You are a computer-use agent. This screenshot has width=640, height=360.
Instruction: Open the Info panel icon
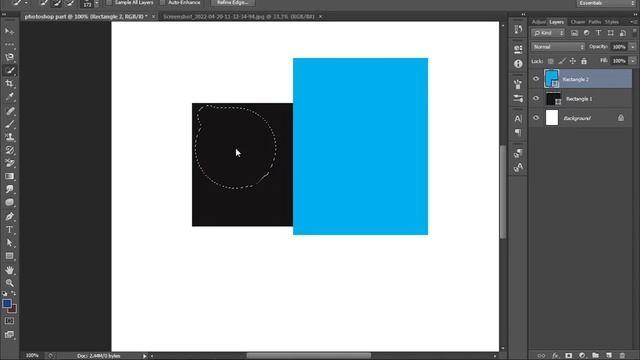tap(518, 64)
